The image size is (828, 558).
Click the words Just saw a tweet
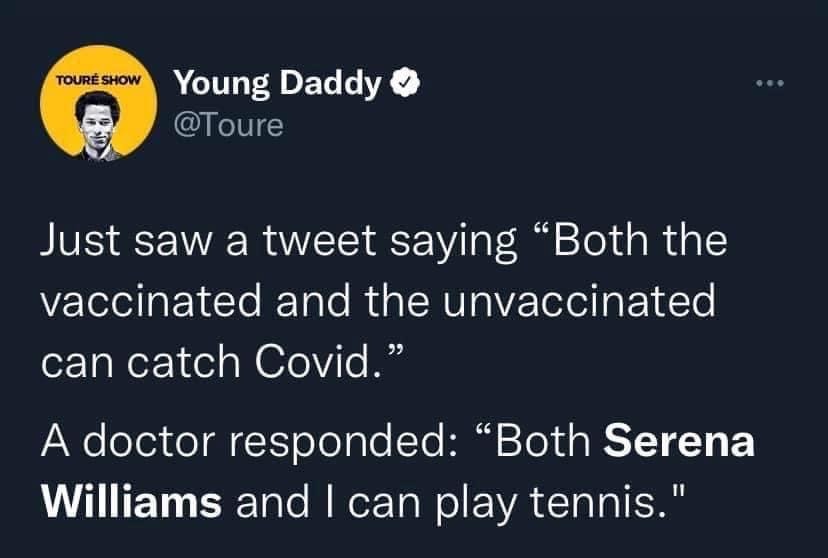click(x=208, y=240)
